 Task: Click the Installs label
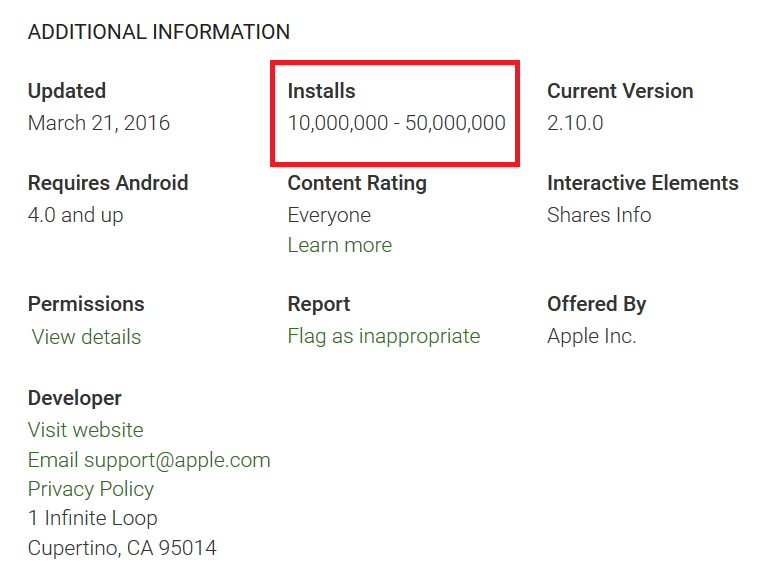coord(321,91)
